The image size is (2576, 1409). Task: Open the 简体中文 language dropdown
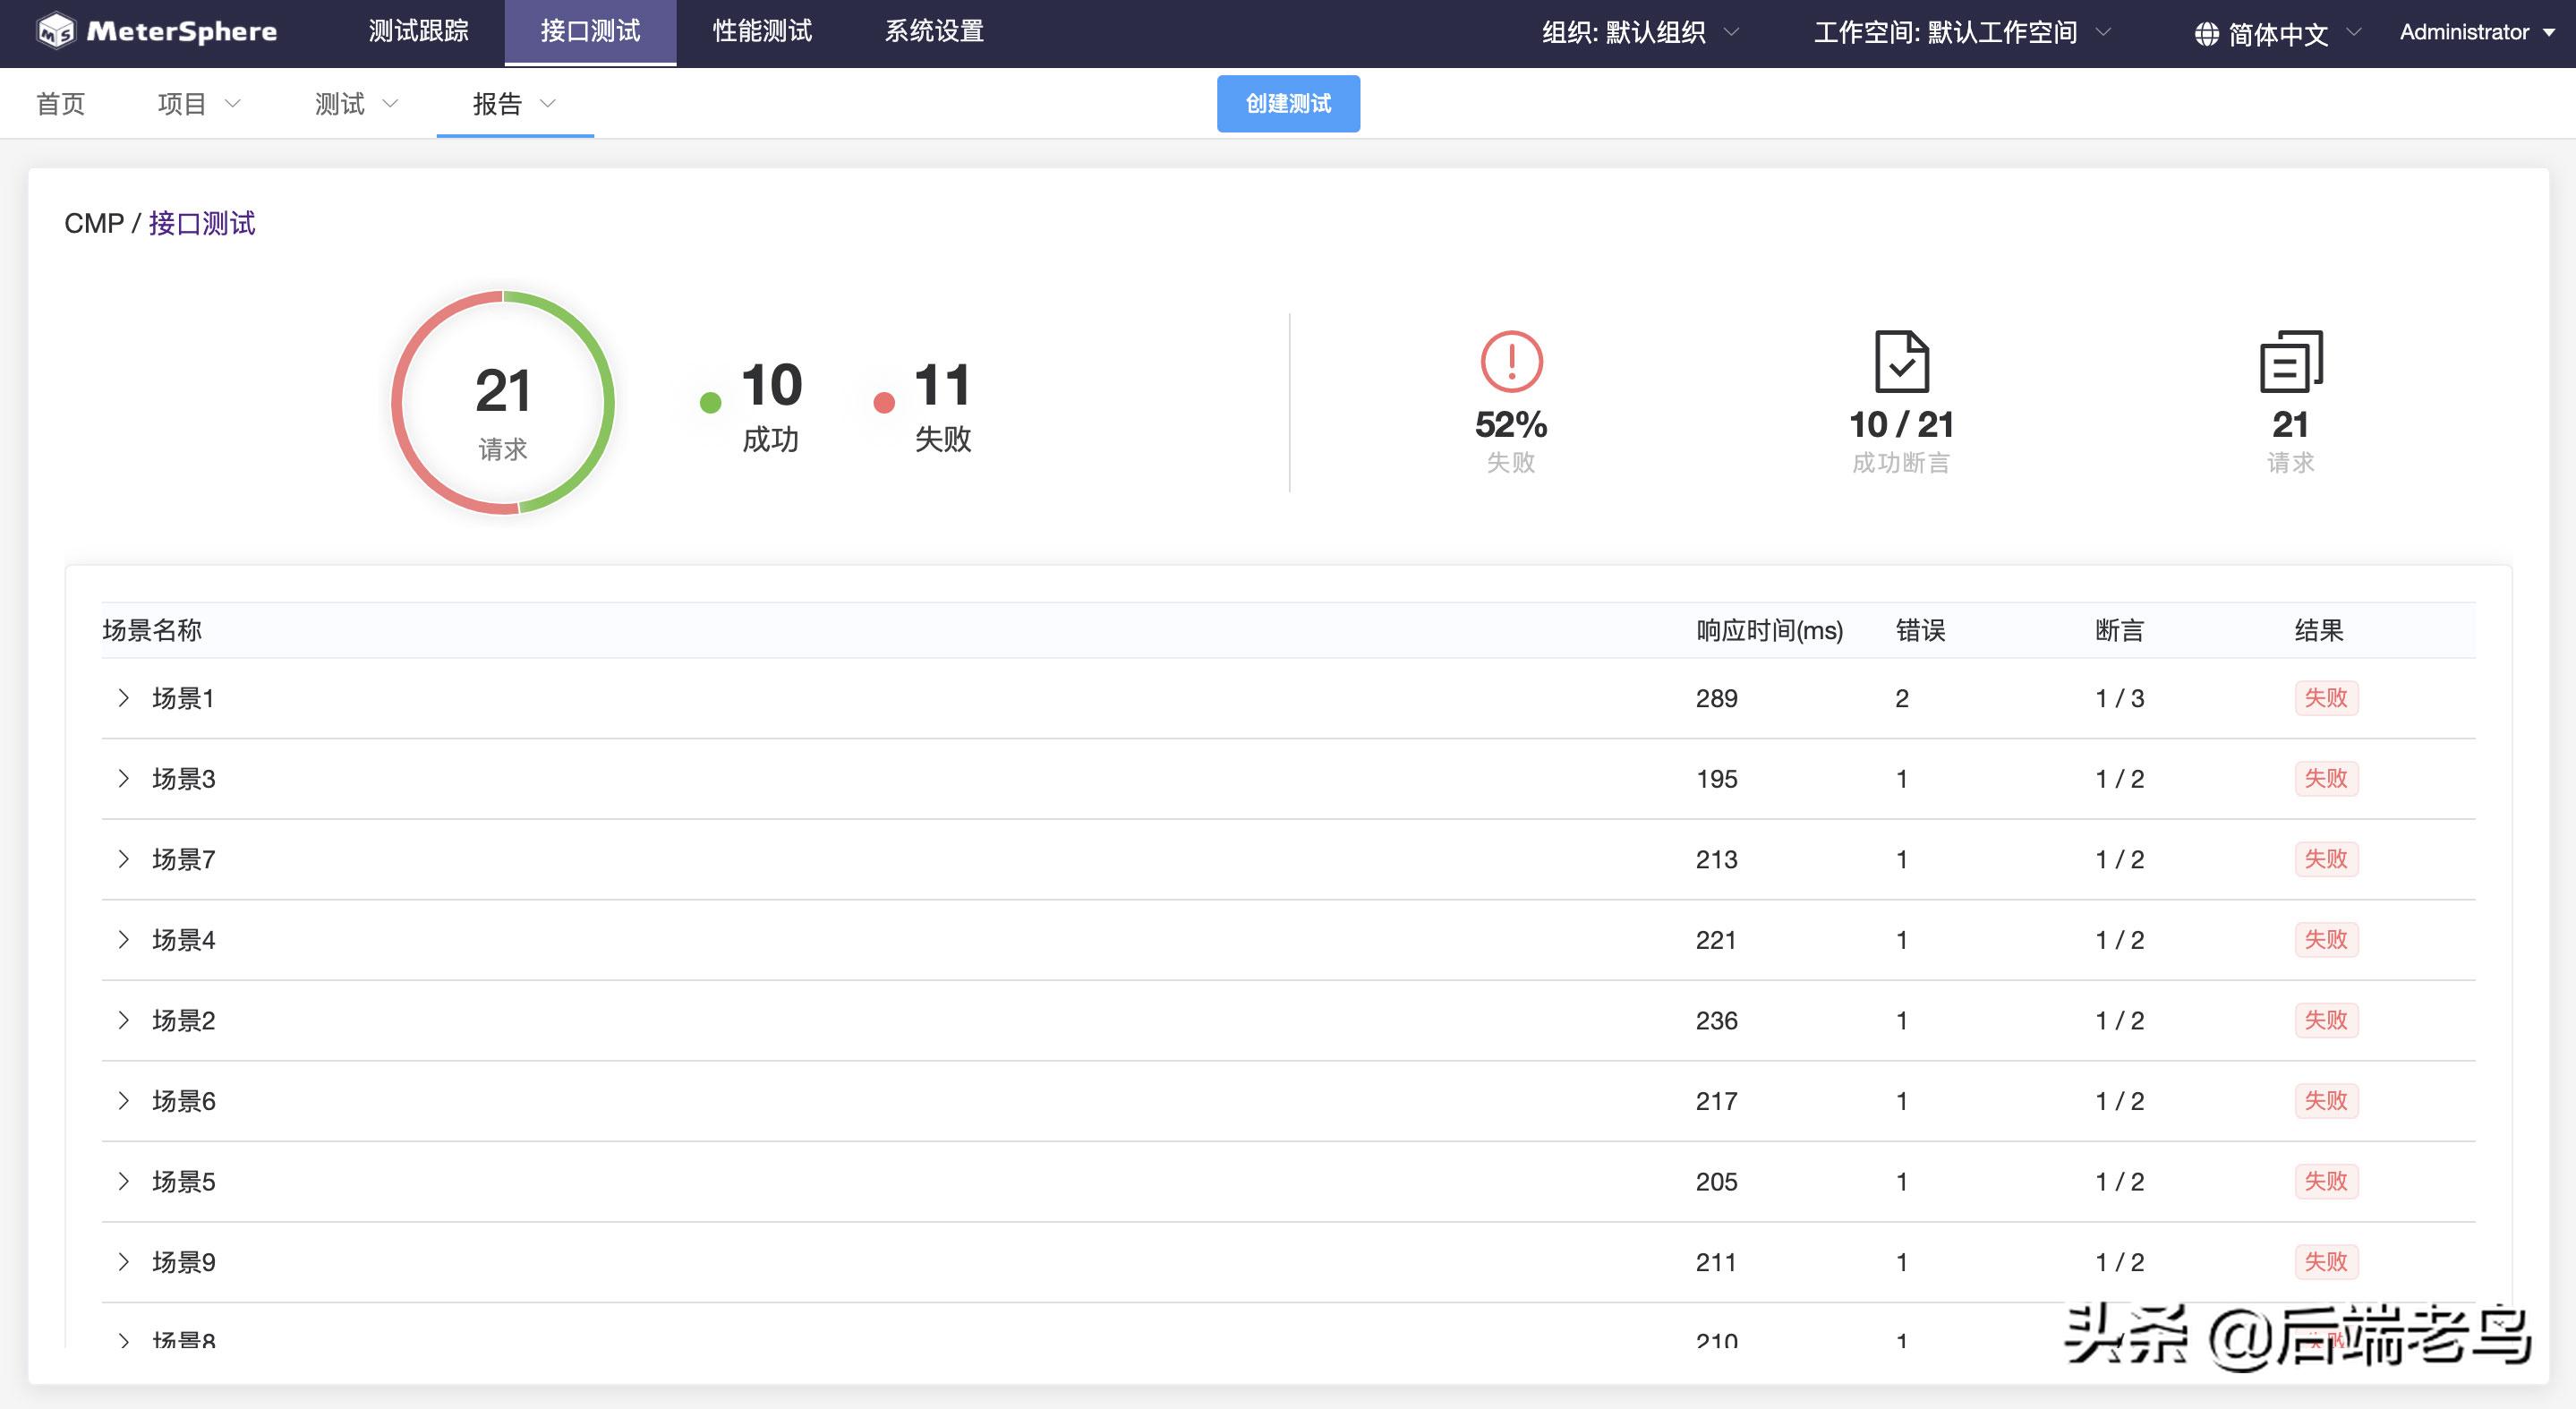(x=2278, y=34)
